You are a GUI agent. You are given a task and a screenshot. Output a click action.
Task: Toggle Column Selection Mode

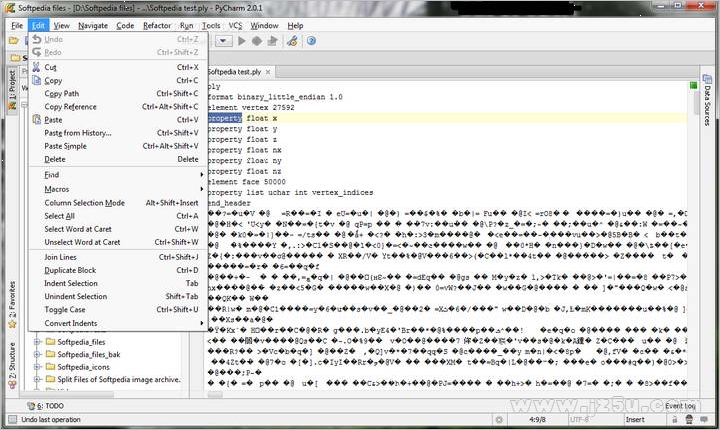click(118, 203)
